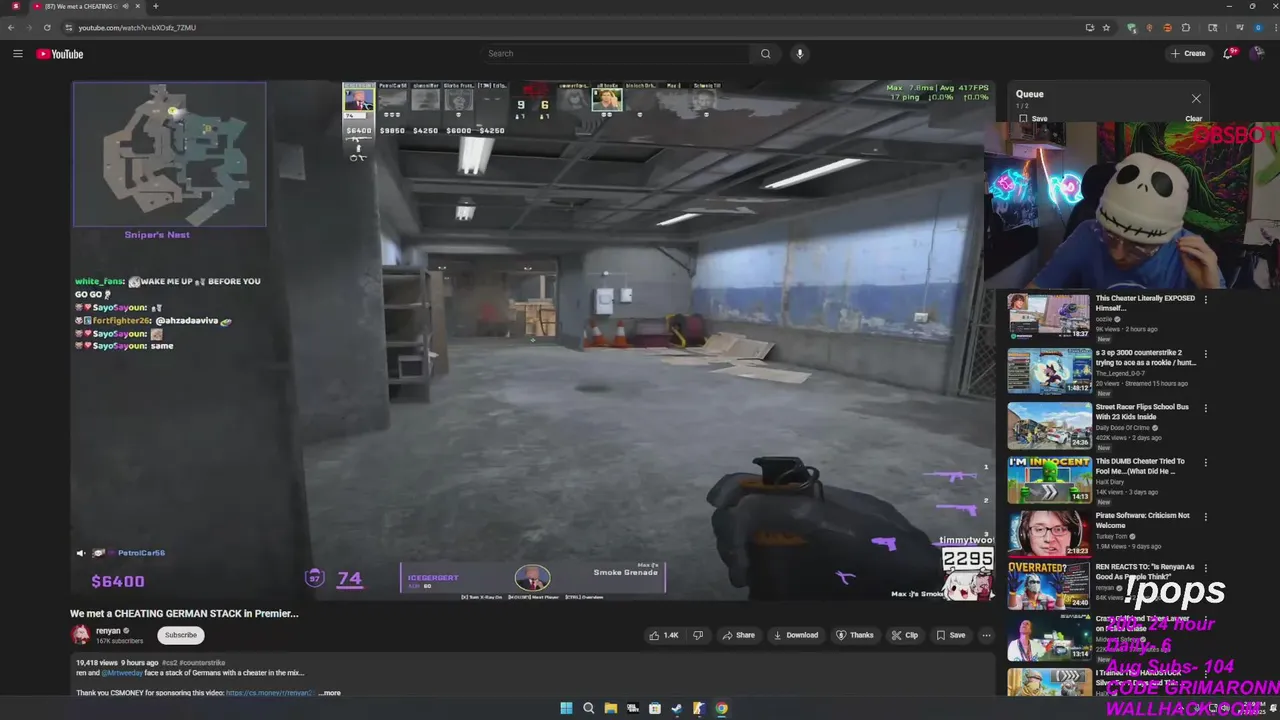Viewport: 1280px width, 720px height.
Task: Open Microsoft Store from taskbar
Action: click(x=655, y=709)
